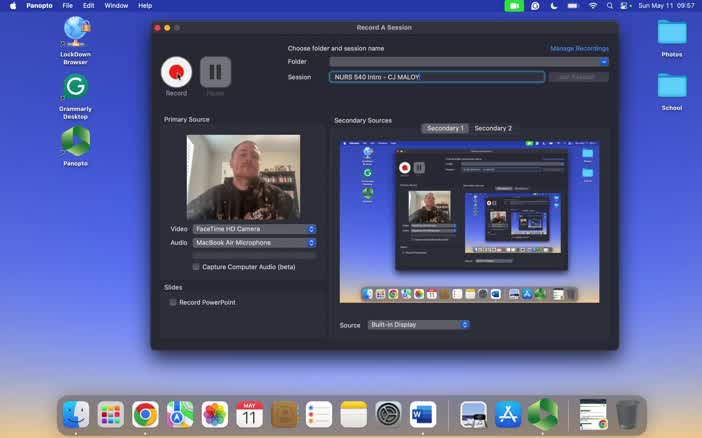
Task: Switch to the Secondary 2 tab
Action: [x=493, y=129]
